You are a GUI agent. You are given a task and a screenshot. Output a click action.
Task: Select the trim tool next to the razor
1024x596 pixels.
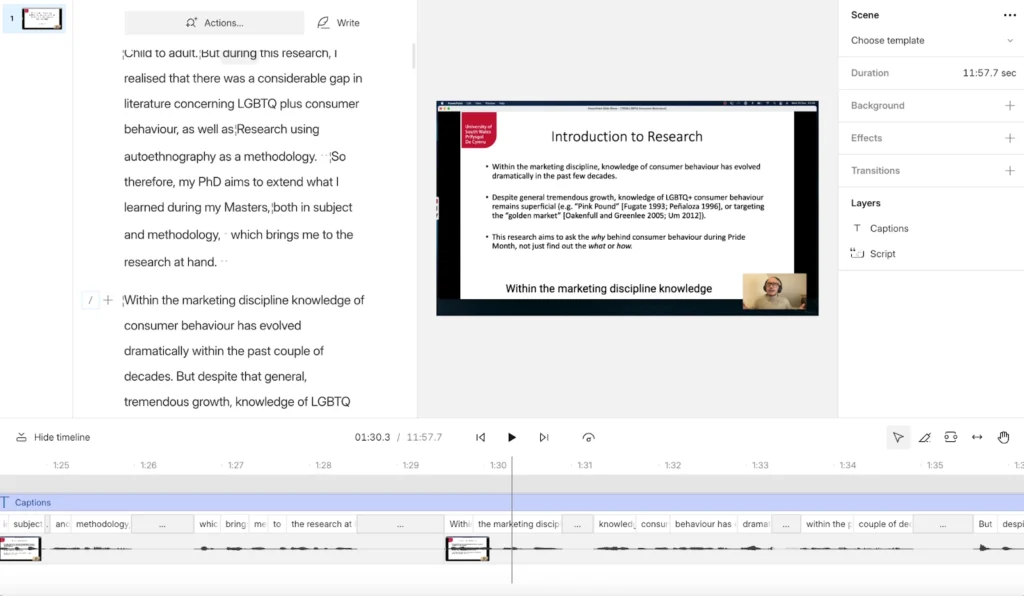point(951,437)
